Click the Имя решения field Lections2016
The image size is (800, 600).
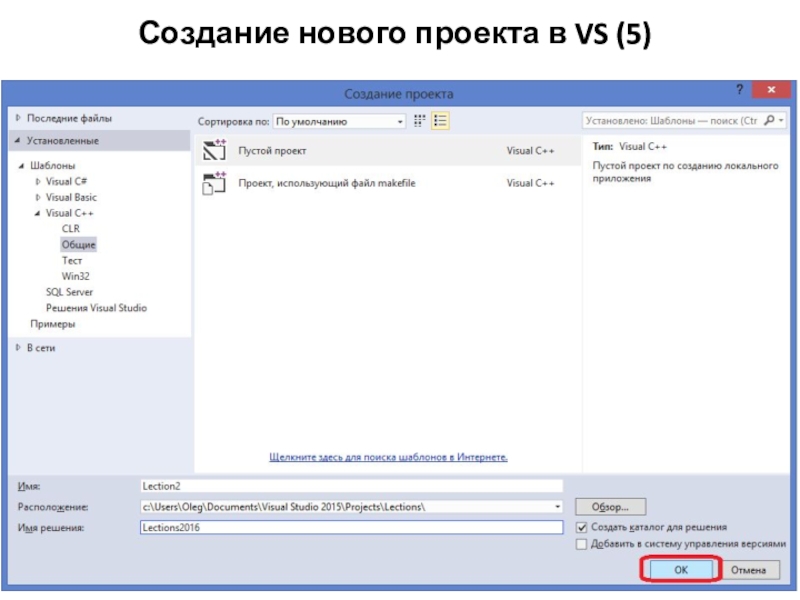tap(352, 527)
